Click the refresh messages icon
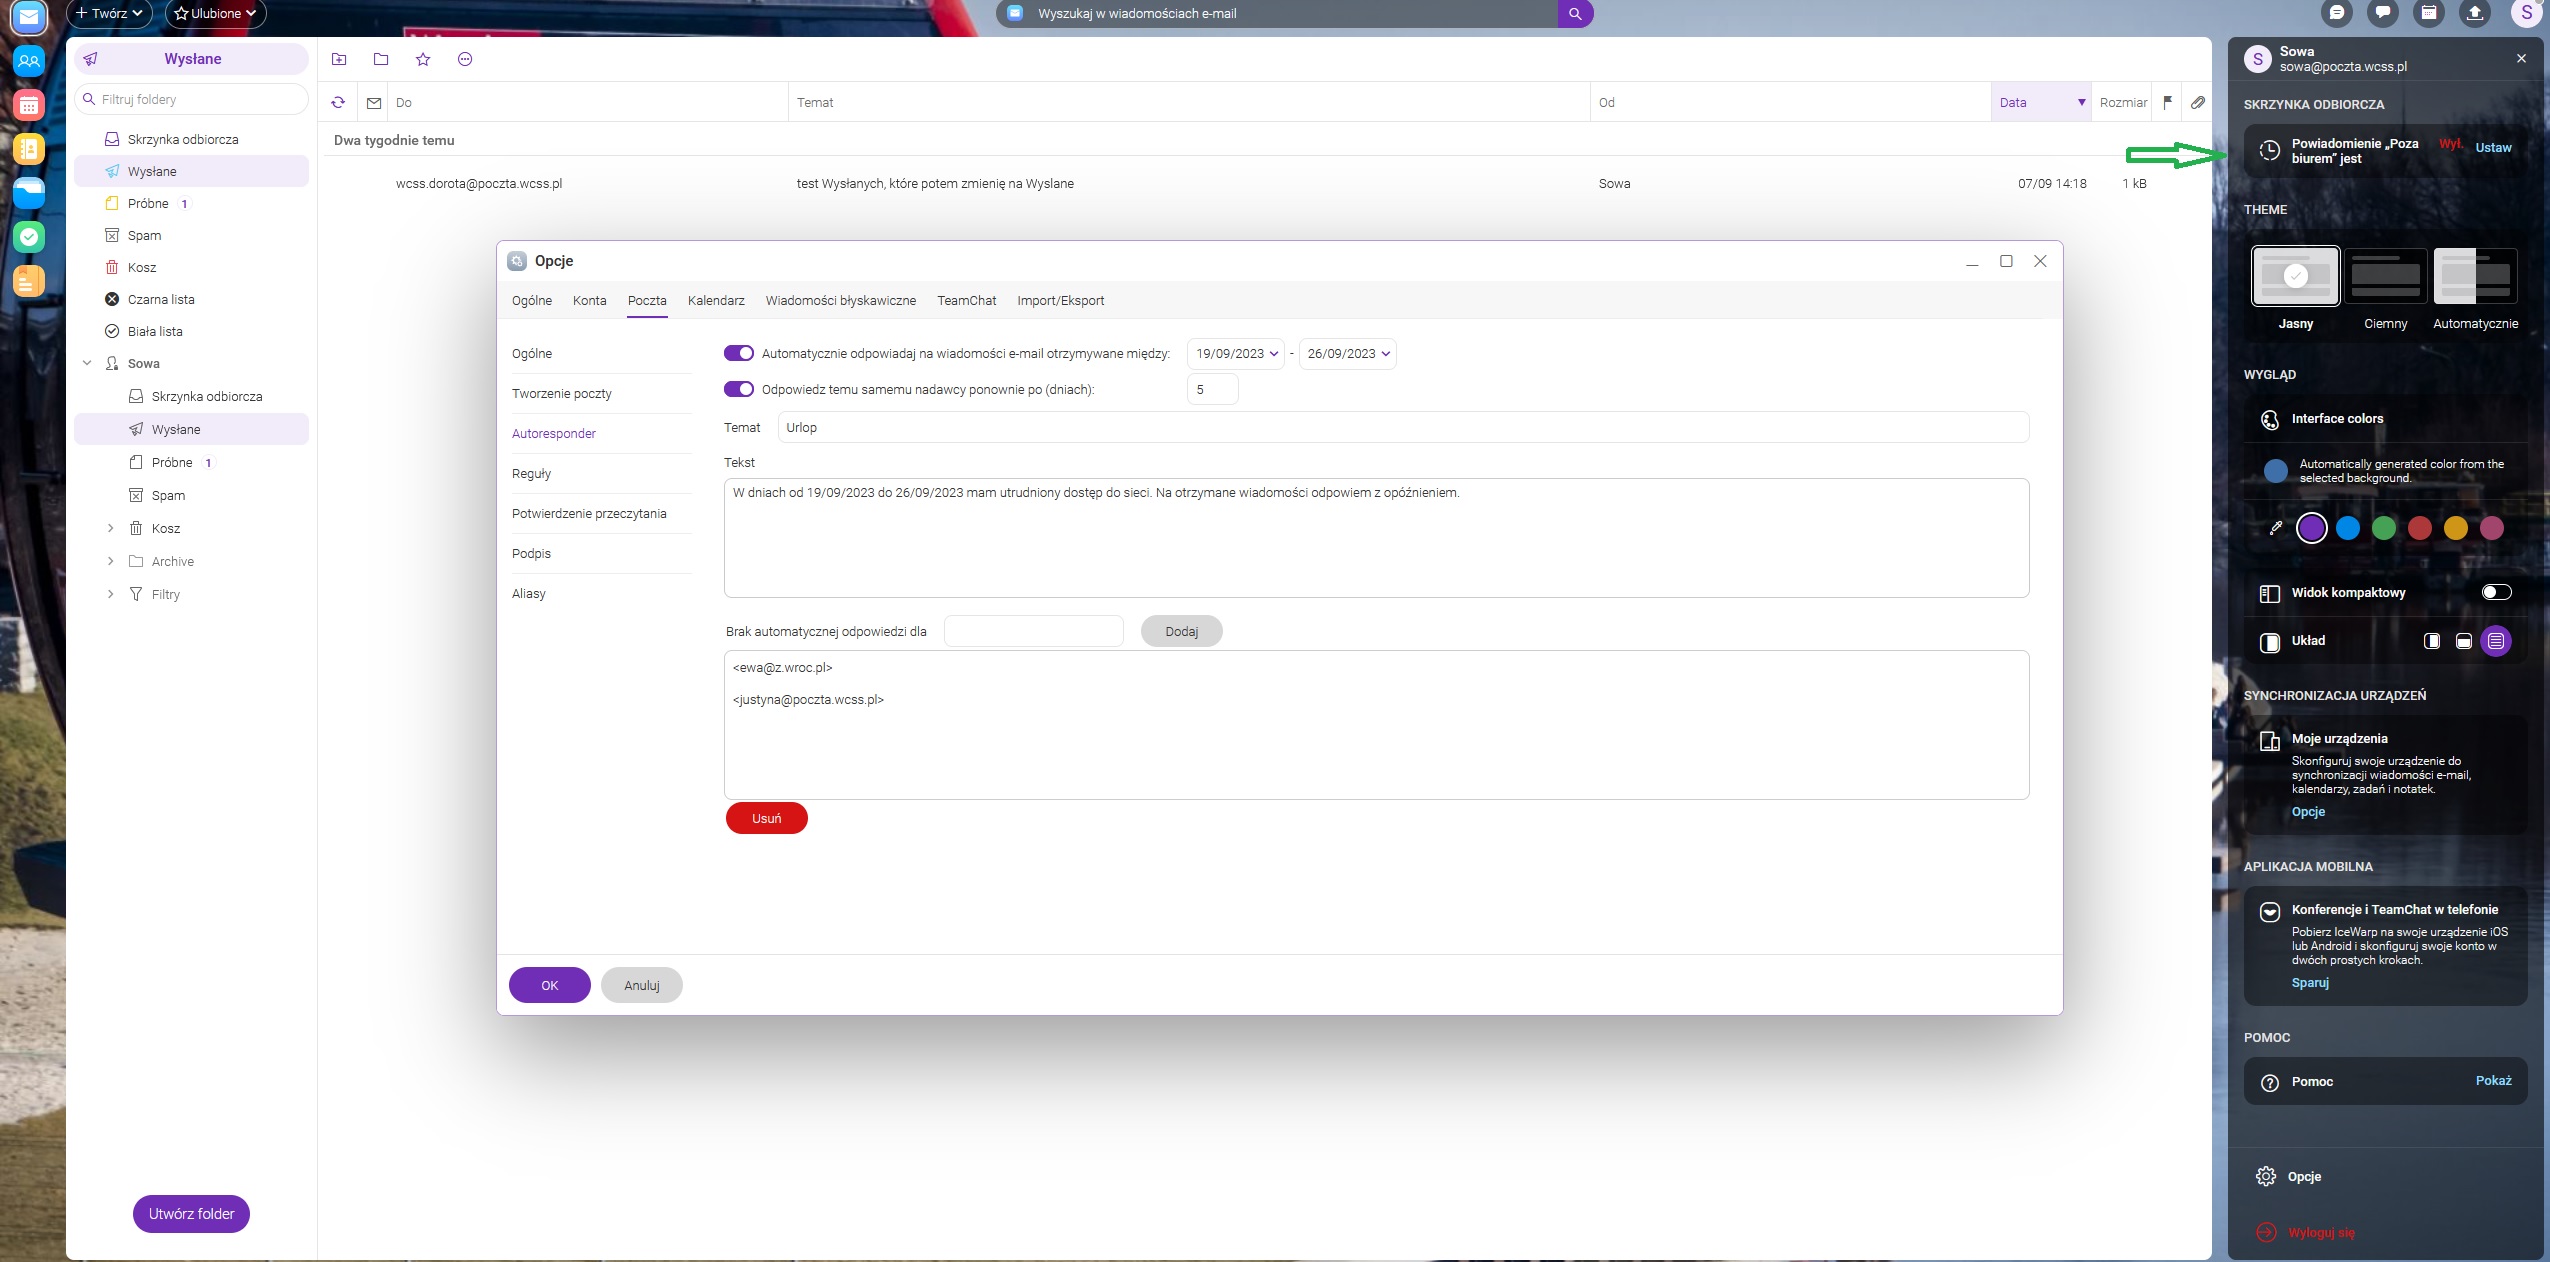This screenshot has height=1262, width=2550. point(338,102)
